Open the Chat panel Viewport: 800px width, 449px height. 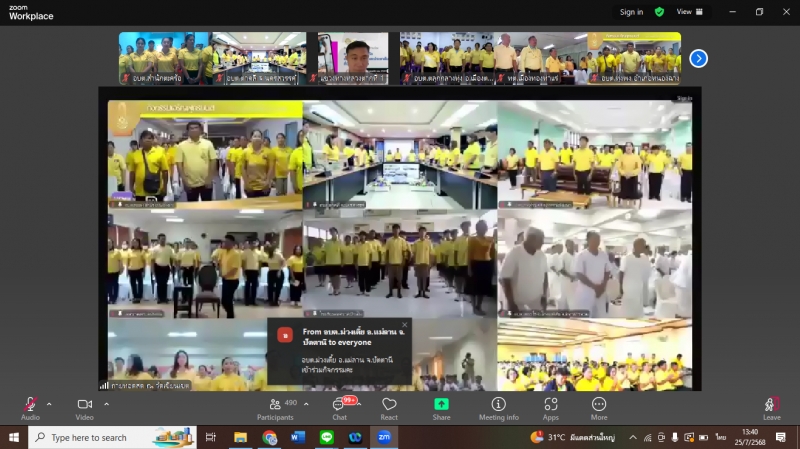click(339, 408)
